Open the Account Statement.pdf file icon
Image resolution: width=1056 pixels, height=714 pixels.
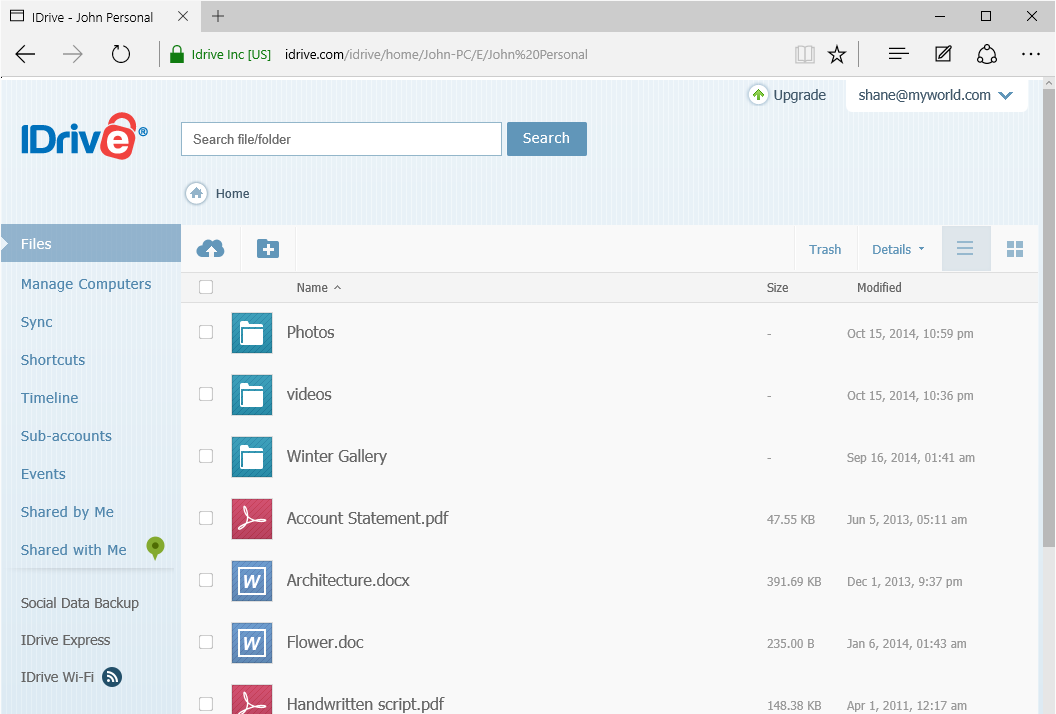(252, 518)
